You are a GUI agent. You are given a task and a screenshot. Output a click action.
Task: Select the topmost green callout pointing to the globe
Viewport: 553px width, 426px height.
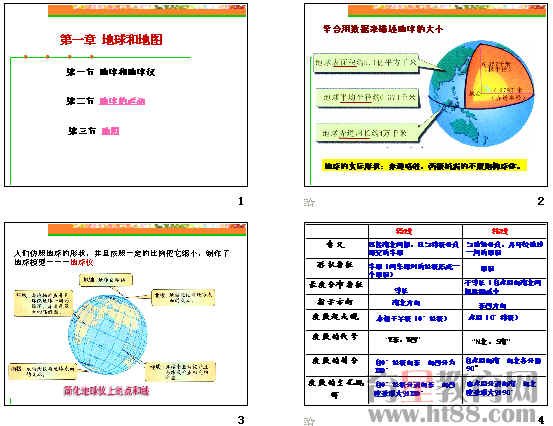[x=366, y=63]
